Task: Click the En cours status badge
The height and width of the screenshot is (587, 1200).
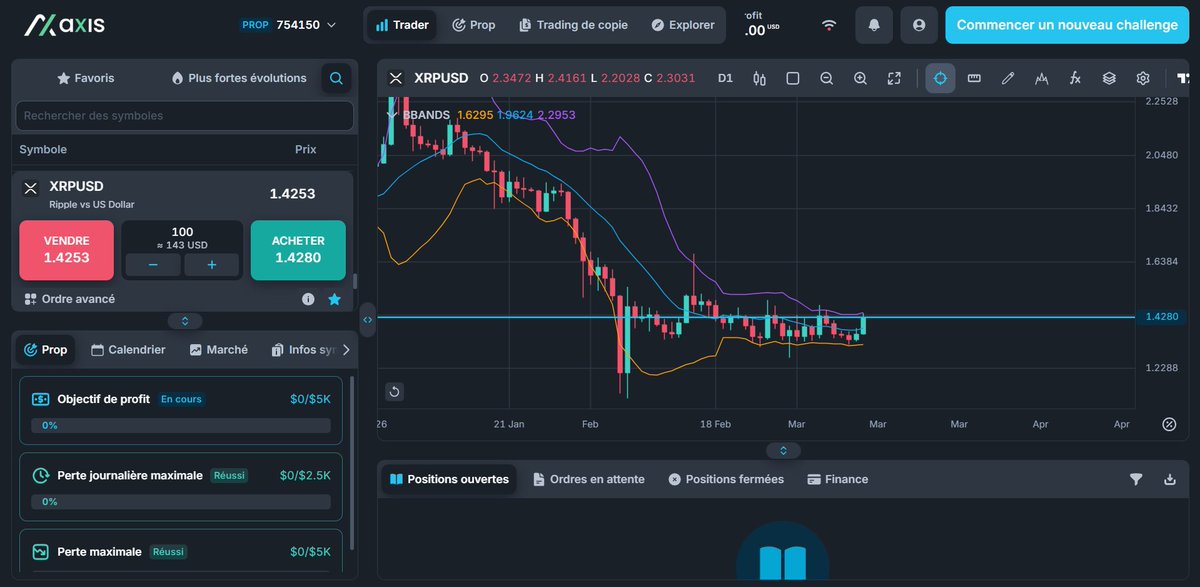Action: tap(181, 399)
